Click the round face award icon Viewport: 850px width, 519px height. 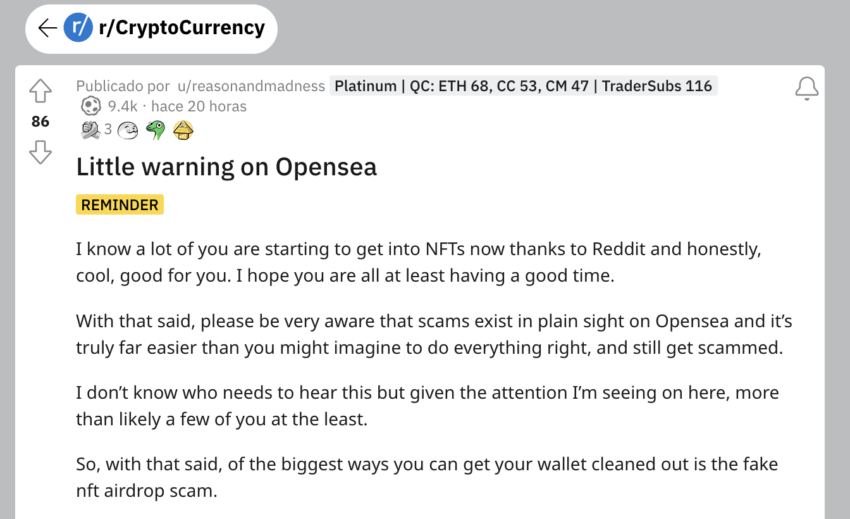(x=128, y=129)
